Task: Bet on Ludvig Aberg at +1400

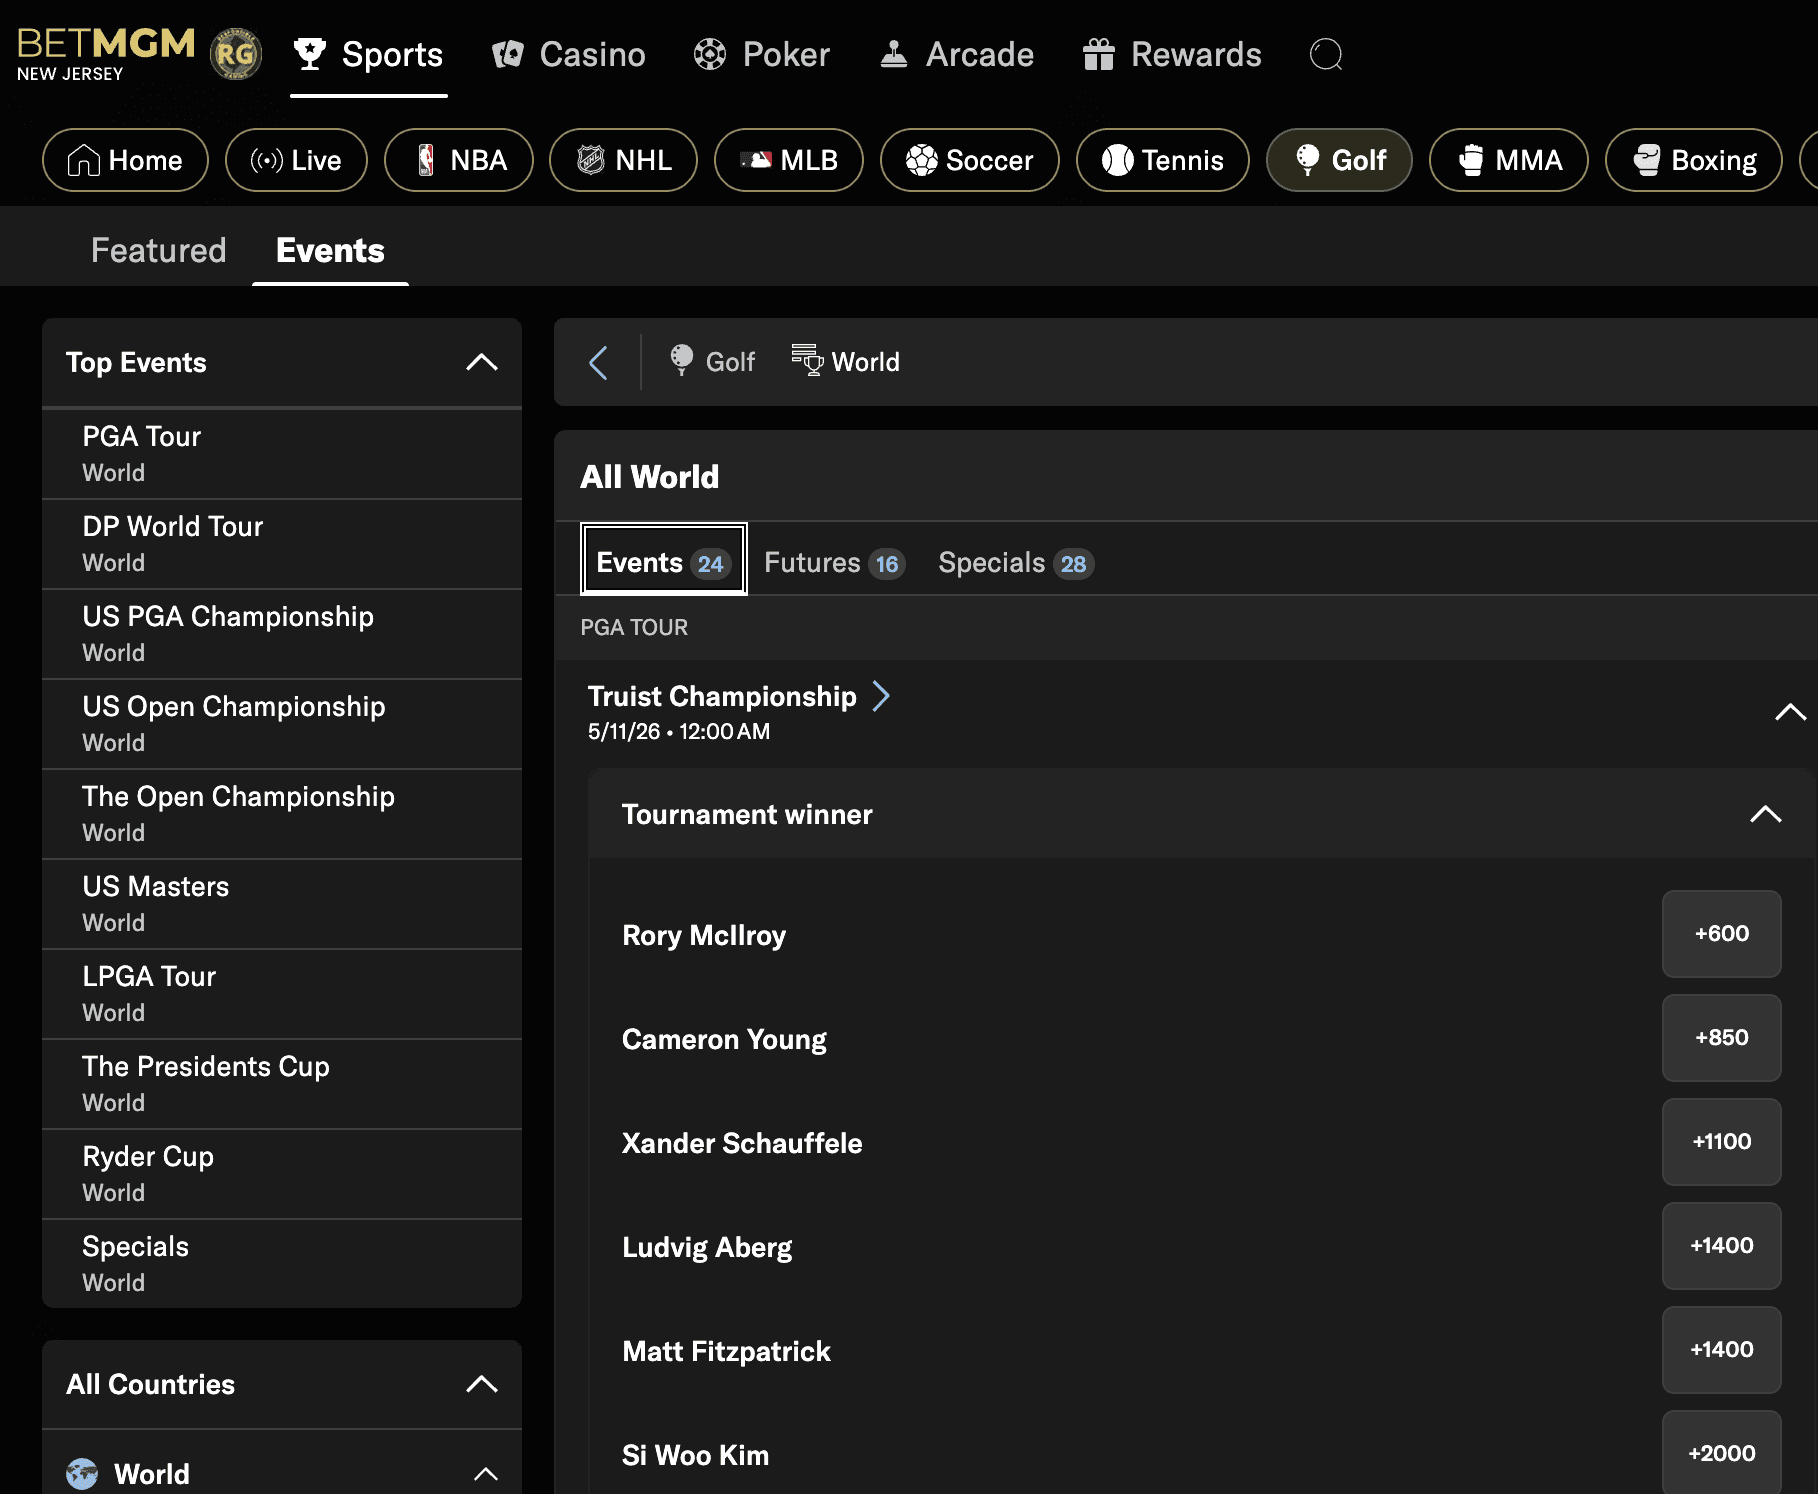Action: (x=1722, y=1246)
